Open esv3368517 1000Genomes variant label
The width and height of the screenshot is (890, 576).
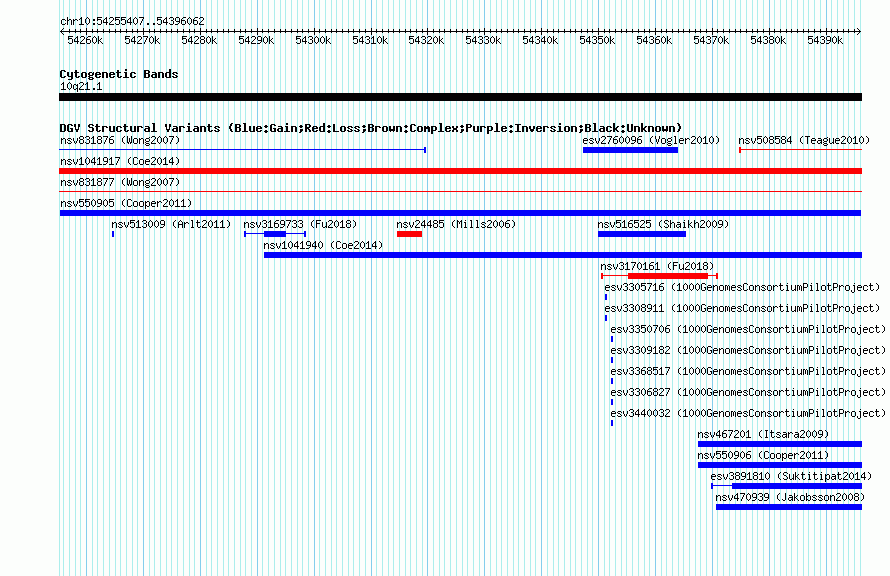tap(748, 371)
